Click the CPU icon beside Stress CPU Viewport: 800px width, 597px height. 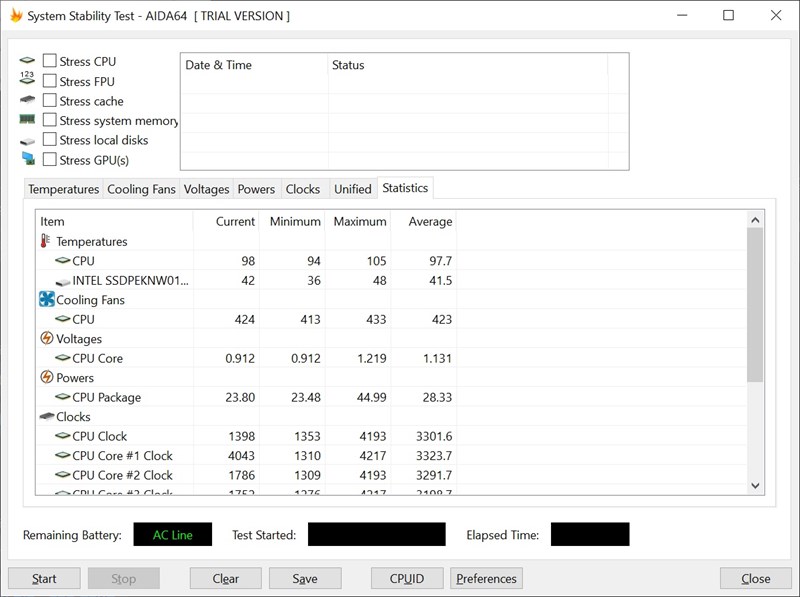pos(27,60)
